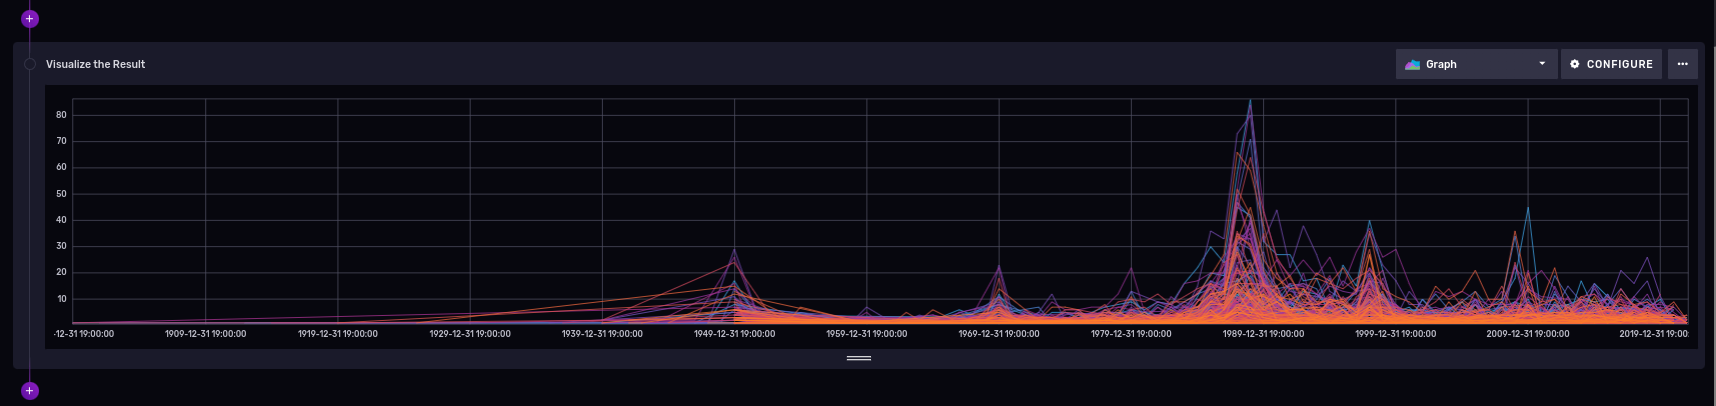Click the 1909-12-31 19:00:00 x-axis label
Viewport: 1716px width, 406px height.
pos(205,334)
